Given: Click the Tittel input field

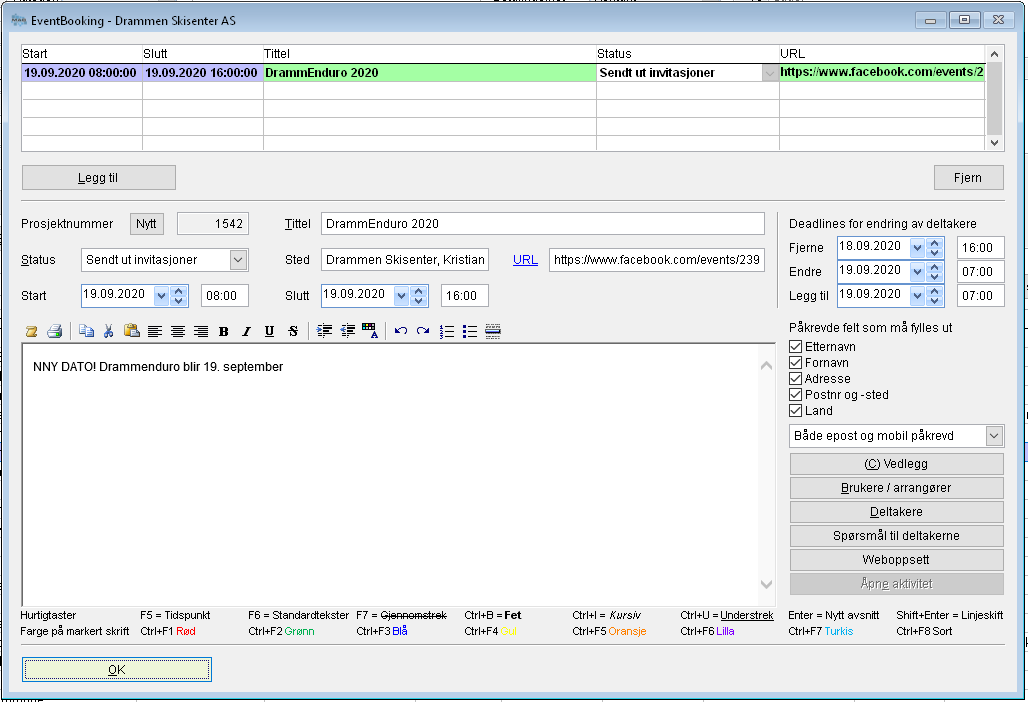Looking at the screenshot, I should [x=543, y=224].
